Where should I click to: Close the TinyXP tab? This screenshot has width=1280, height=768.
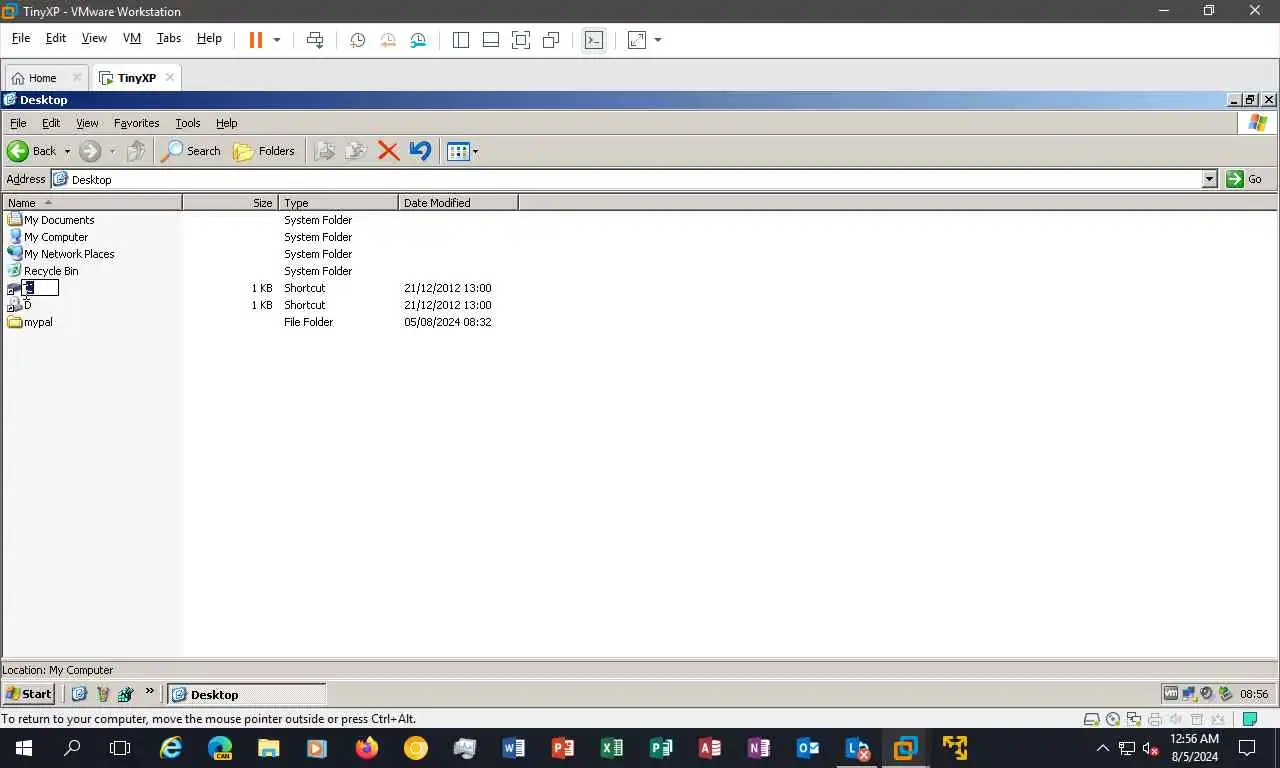click(170, 77)
